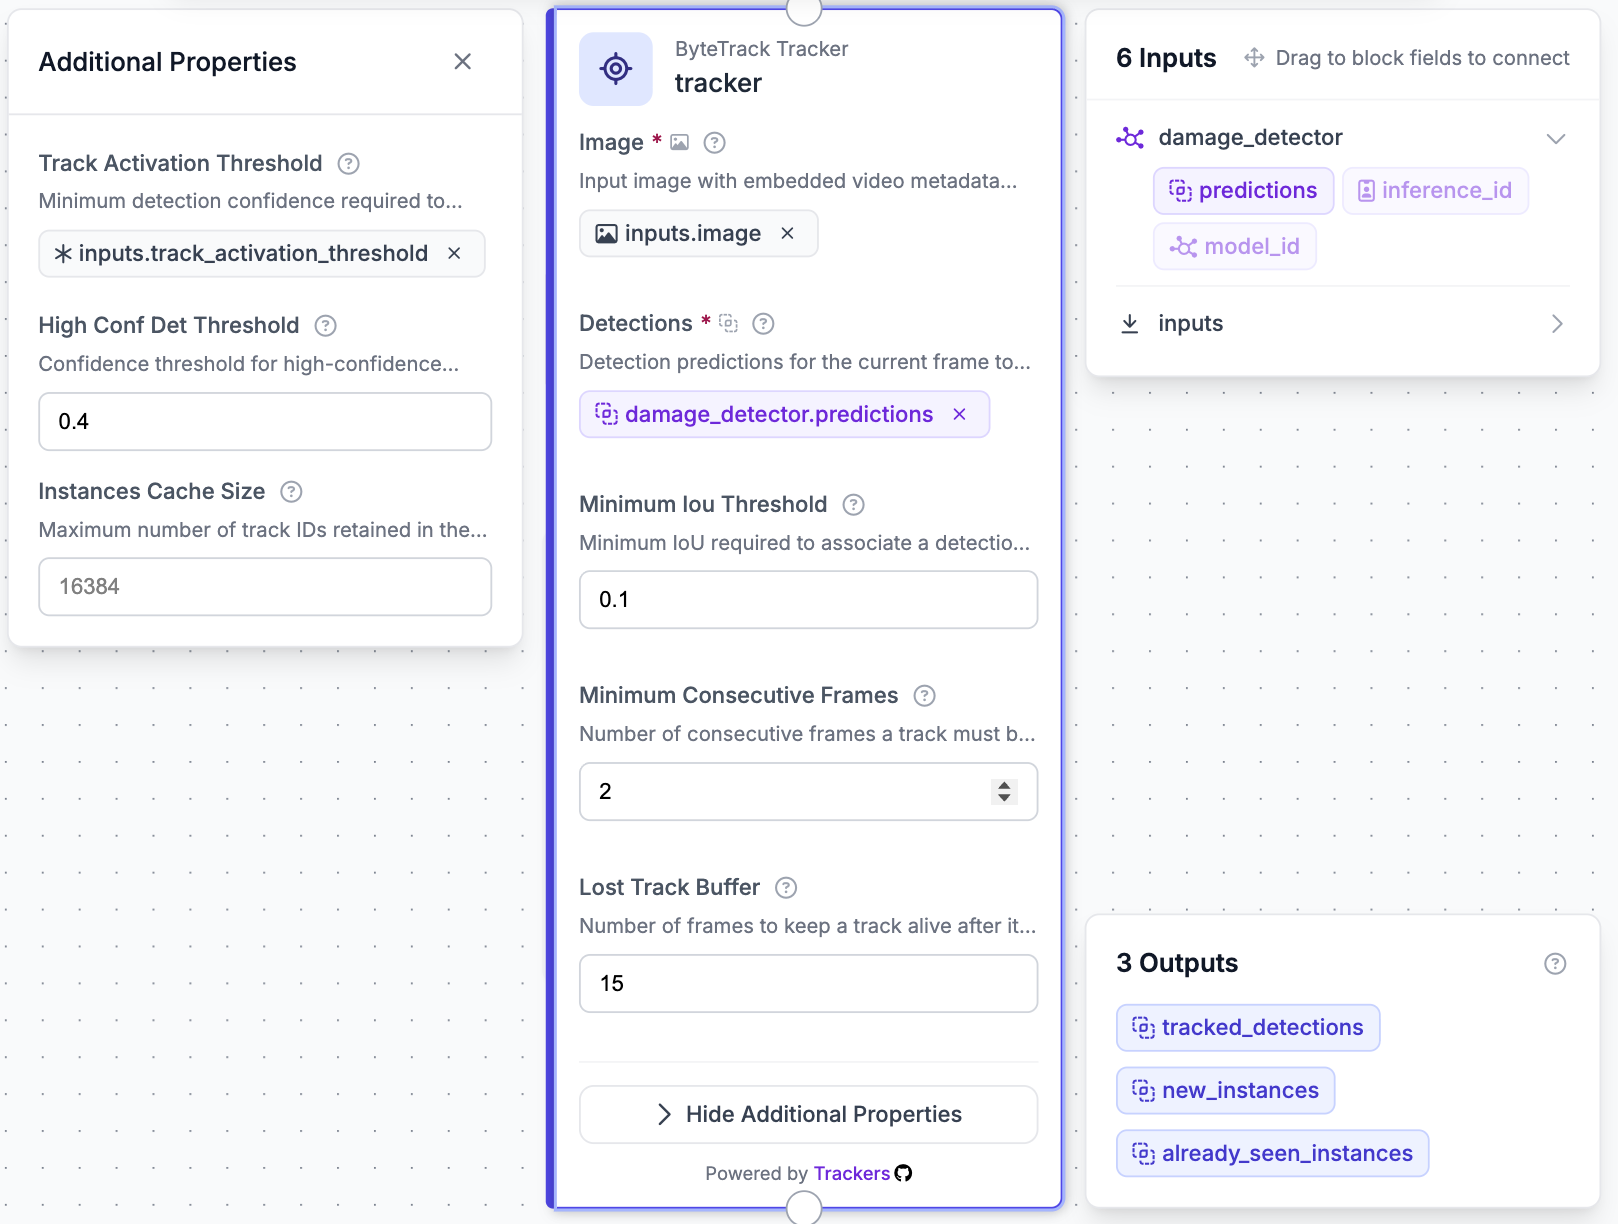Viewport: 1618px width, 1224px height.
Task: Close the Additional Properties panel
Action: 462,62
